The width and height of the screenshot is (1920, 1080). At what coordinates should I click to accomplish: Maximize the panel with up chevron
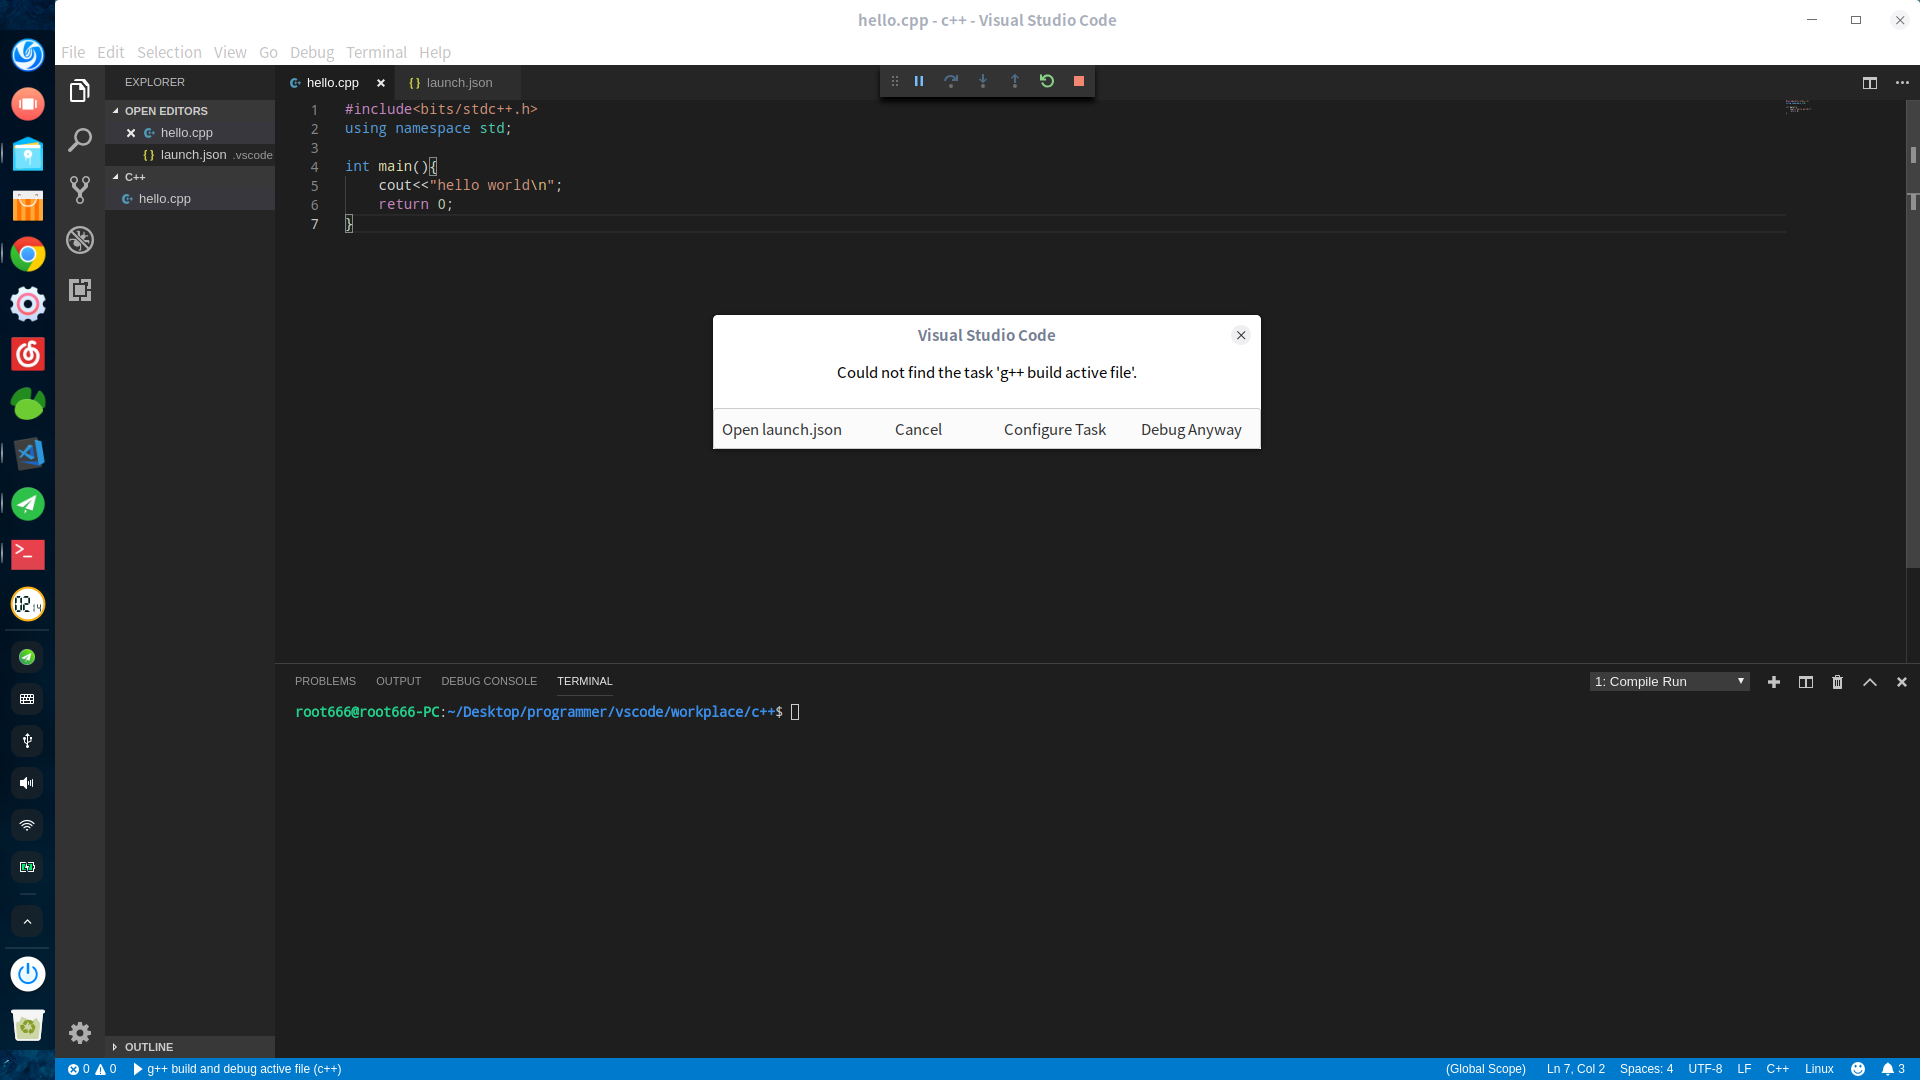[x=1870, y=682]
